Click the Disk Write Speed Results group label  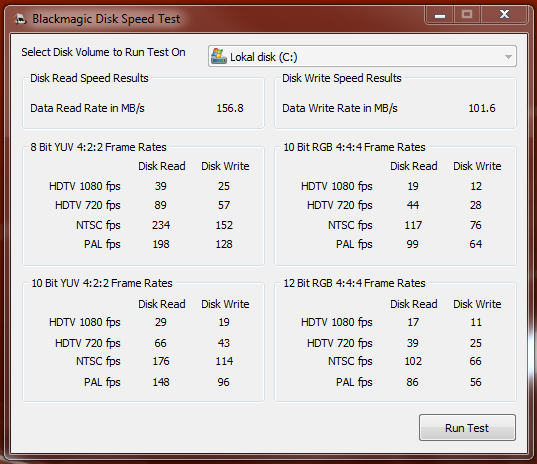pyautogui.click(x=342, y=78)
